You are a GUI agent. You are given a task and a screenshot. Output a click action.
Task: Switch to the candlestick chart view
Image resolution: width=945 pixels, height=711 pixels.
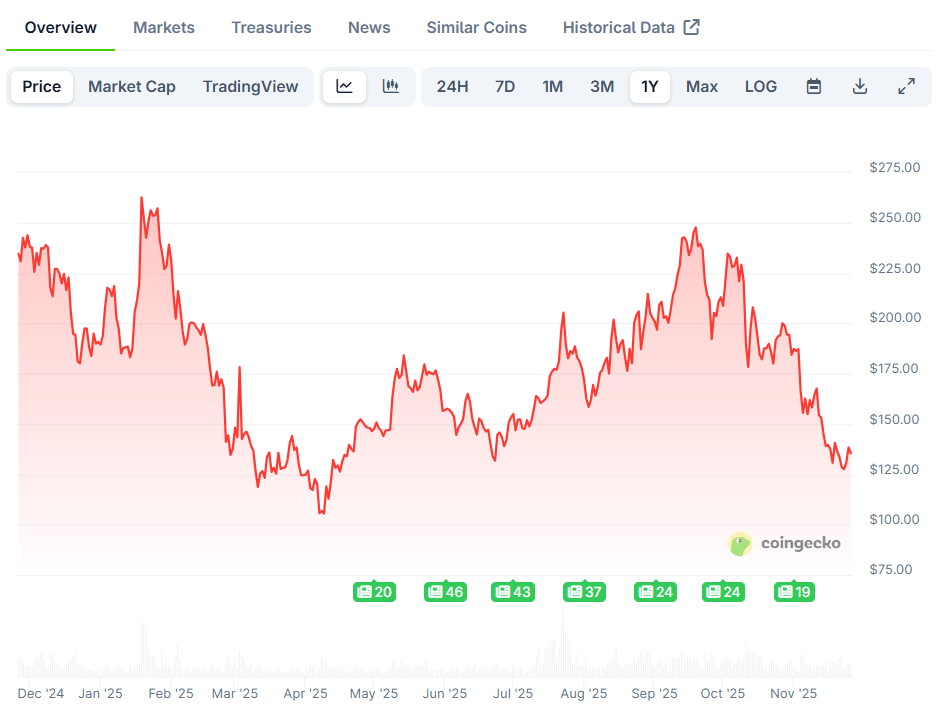coord(391,87)
